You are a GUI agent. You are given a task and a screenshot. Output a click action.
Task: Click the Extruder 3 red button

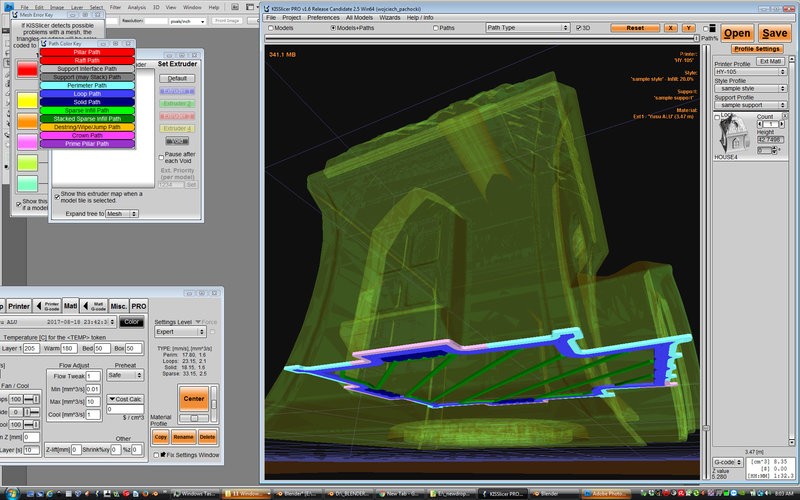point(177,116)
